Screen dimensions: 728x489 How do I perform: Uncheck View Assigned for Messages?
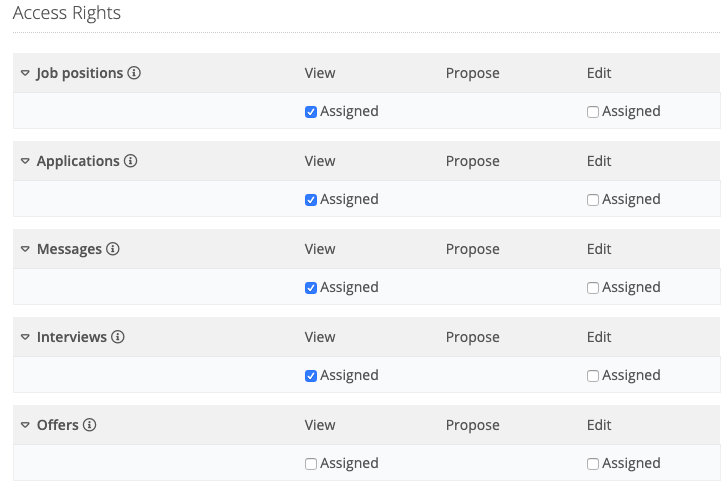[x=311, y=288]
